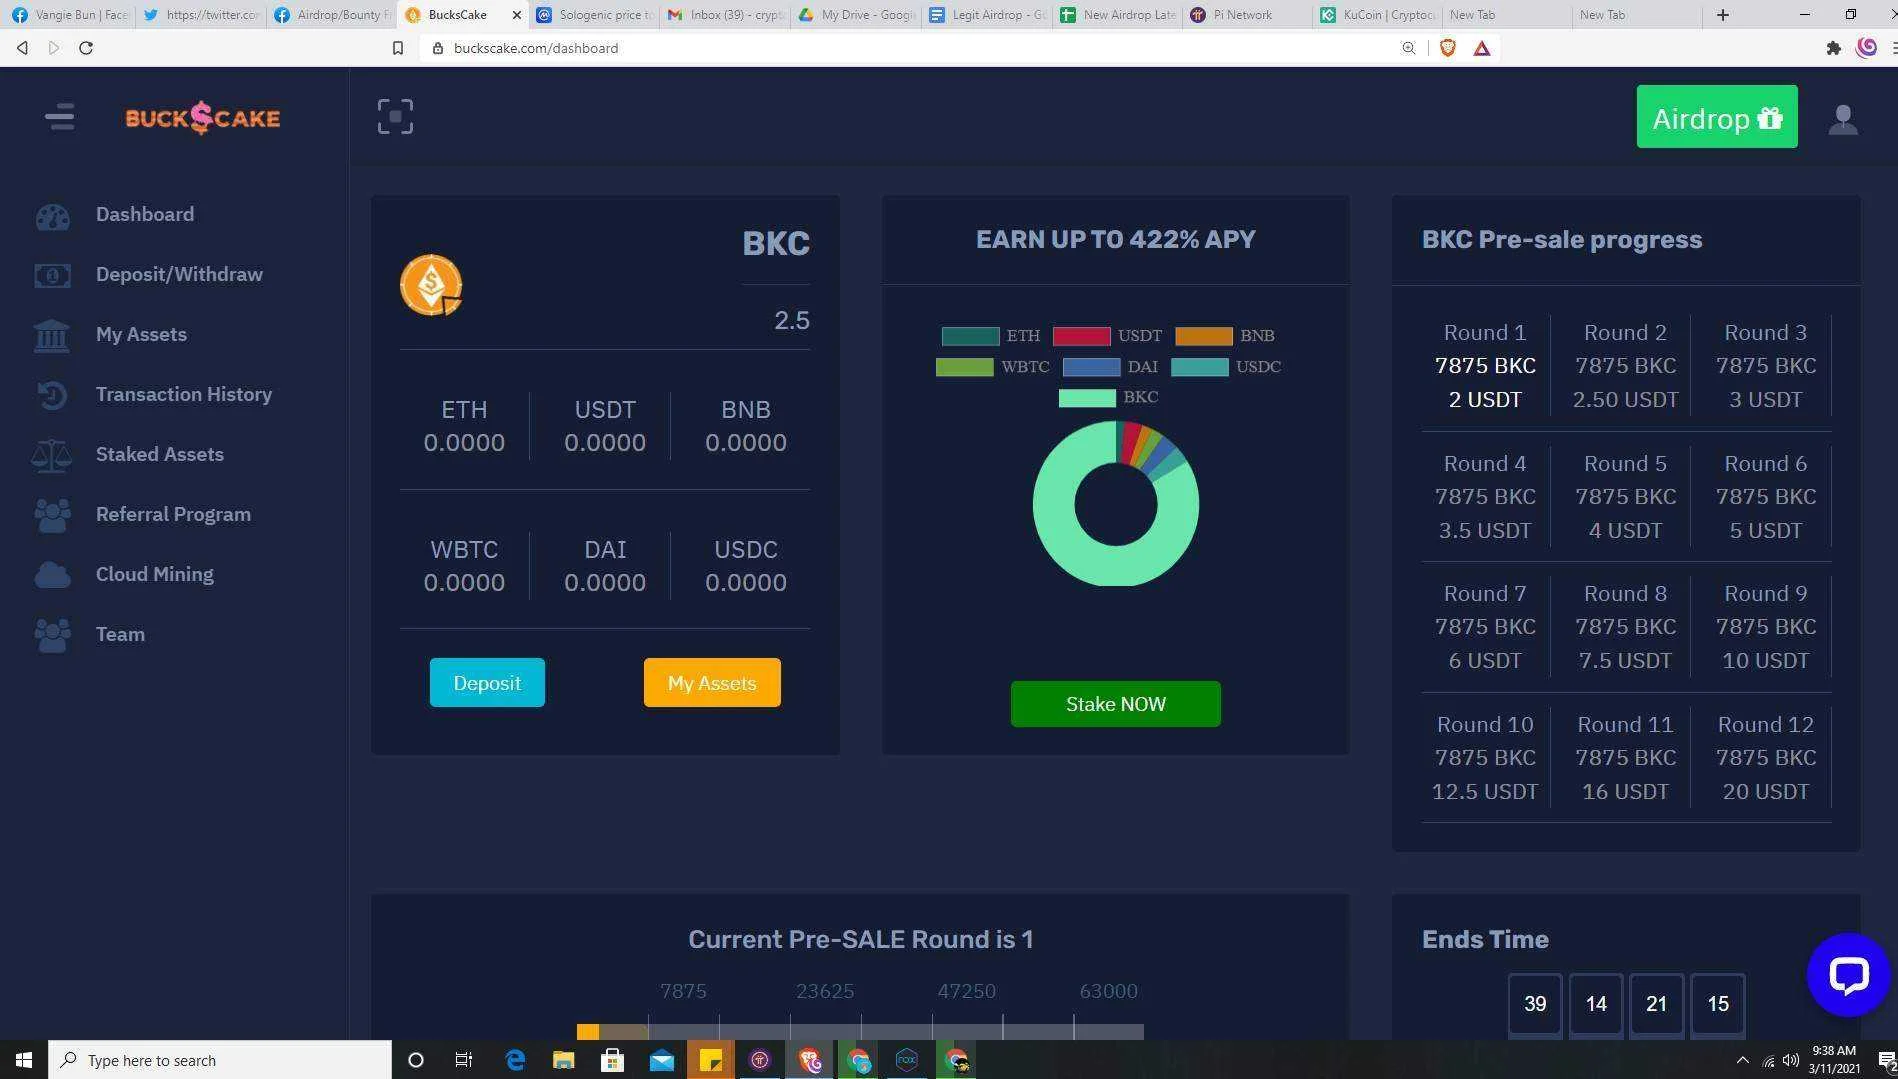Open Referral Program page
This screenshot has height=1079, width=1898.
[173, 514]
